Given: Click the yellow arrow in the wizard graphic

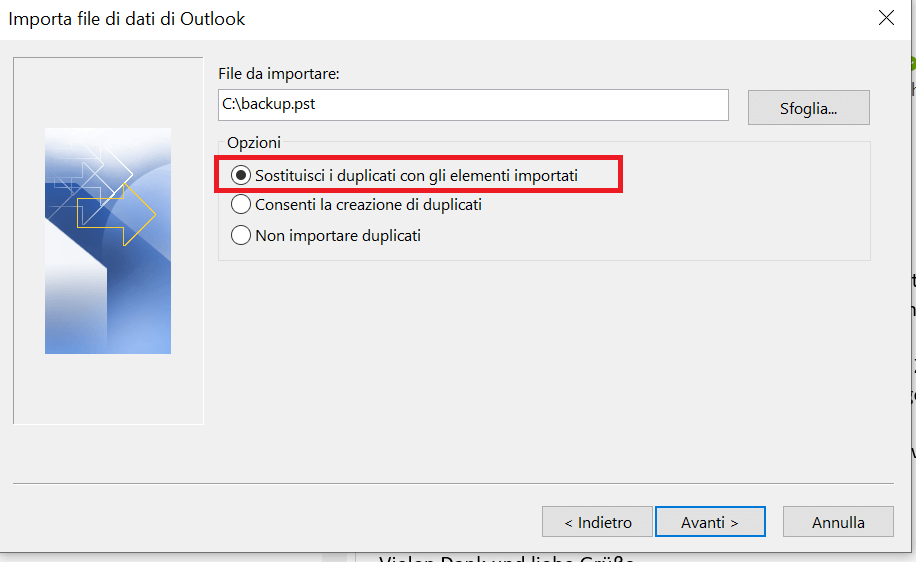Looking at the screenshot, I should 117,215.
